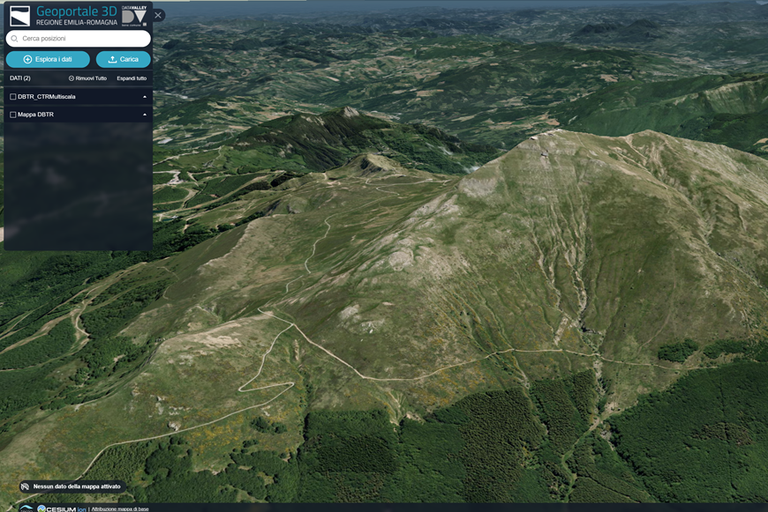The image size is (768, 512).
Task: Click the Regione Emilia-Romagna logo icon
Action: click(x=20, y=15)
